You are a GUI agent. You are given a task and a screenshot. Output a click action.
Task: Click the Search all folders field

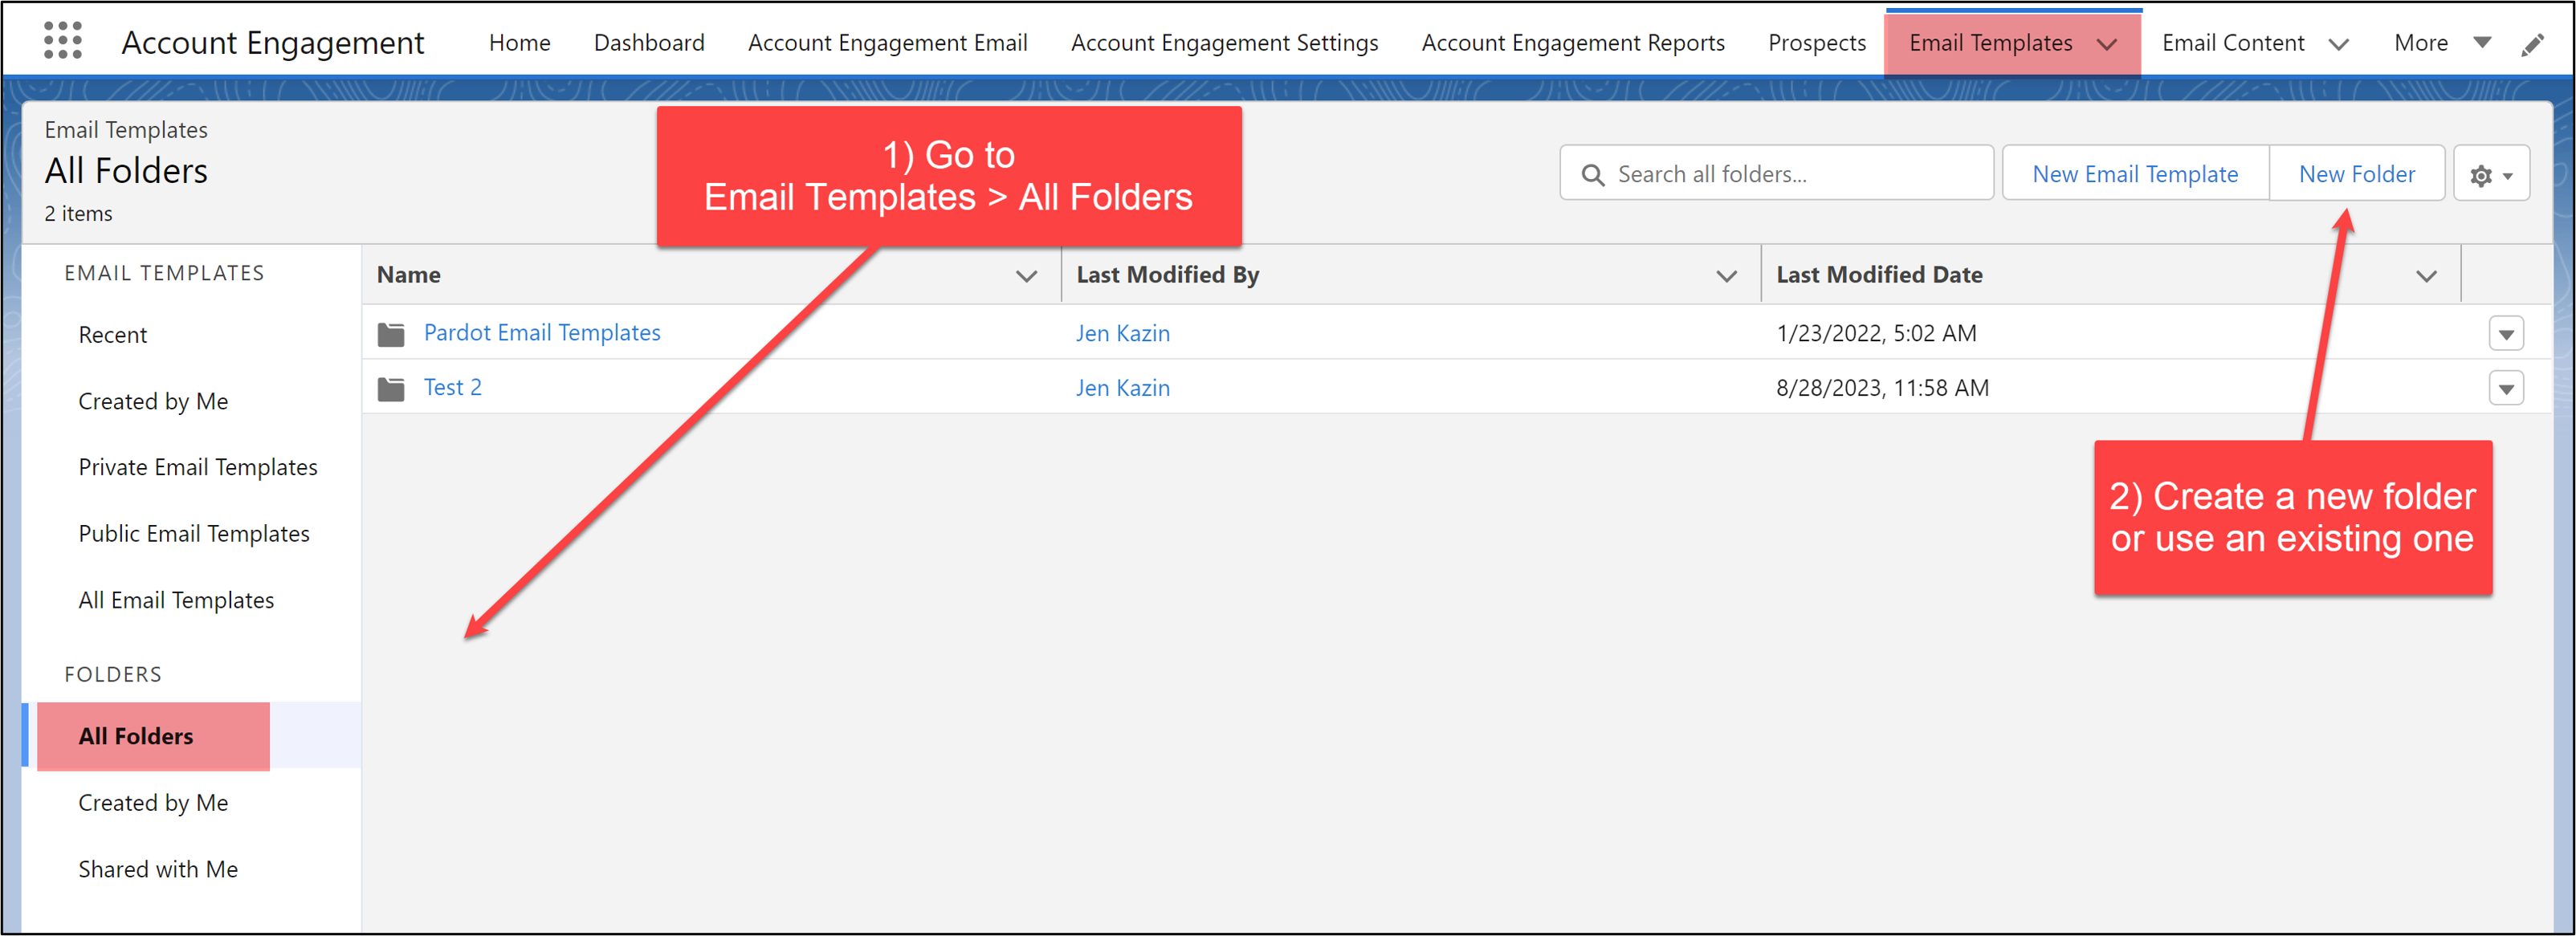pyautogui.click(x=1776, y=174)
